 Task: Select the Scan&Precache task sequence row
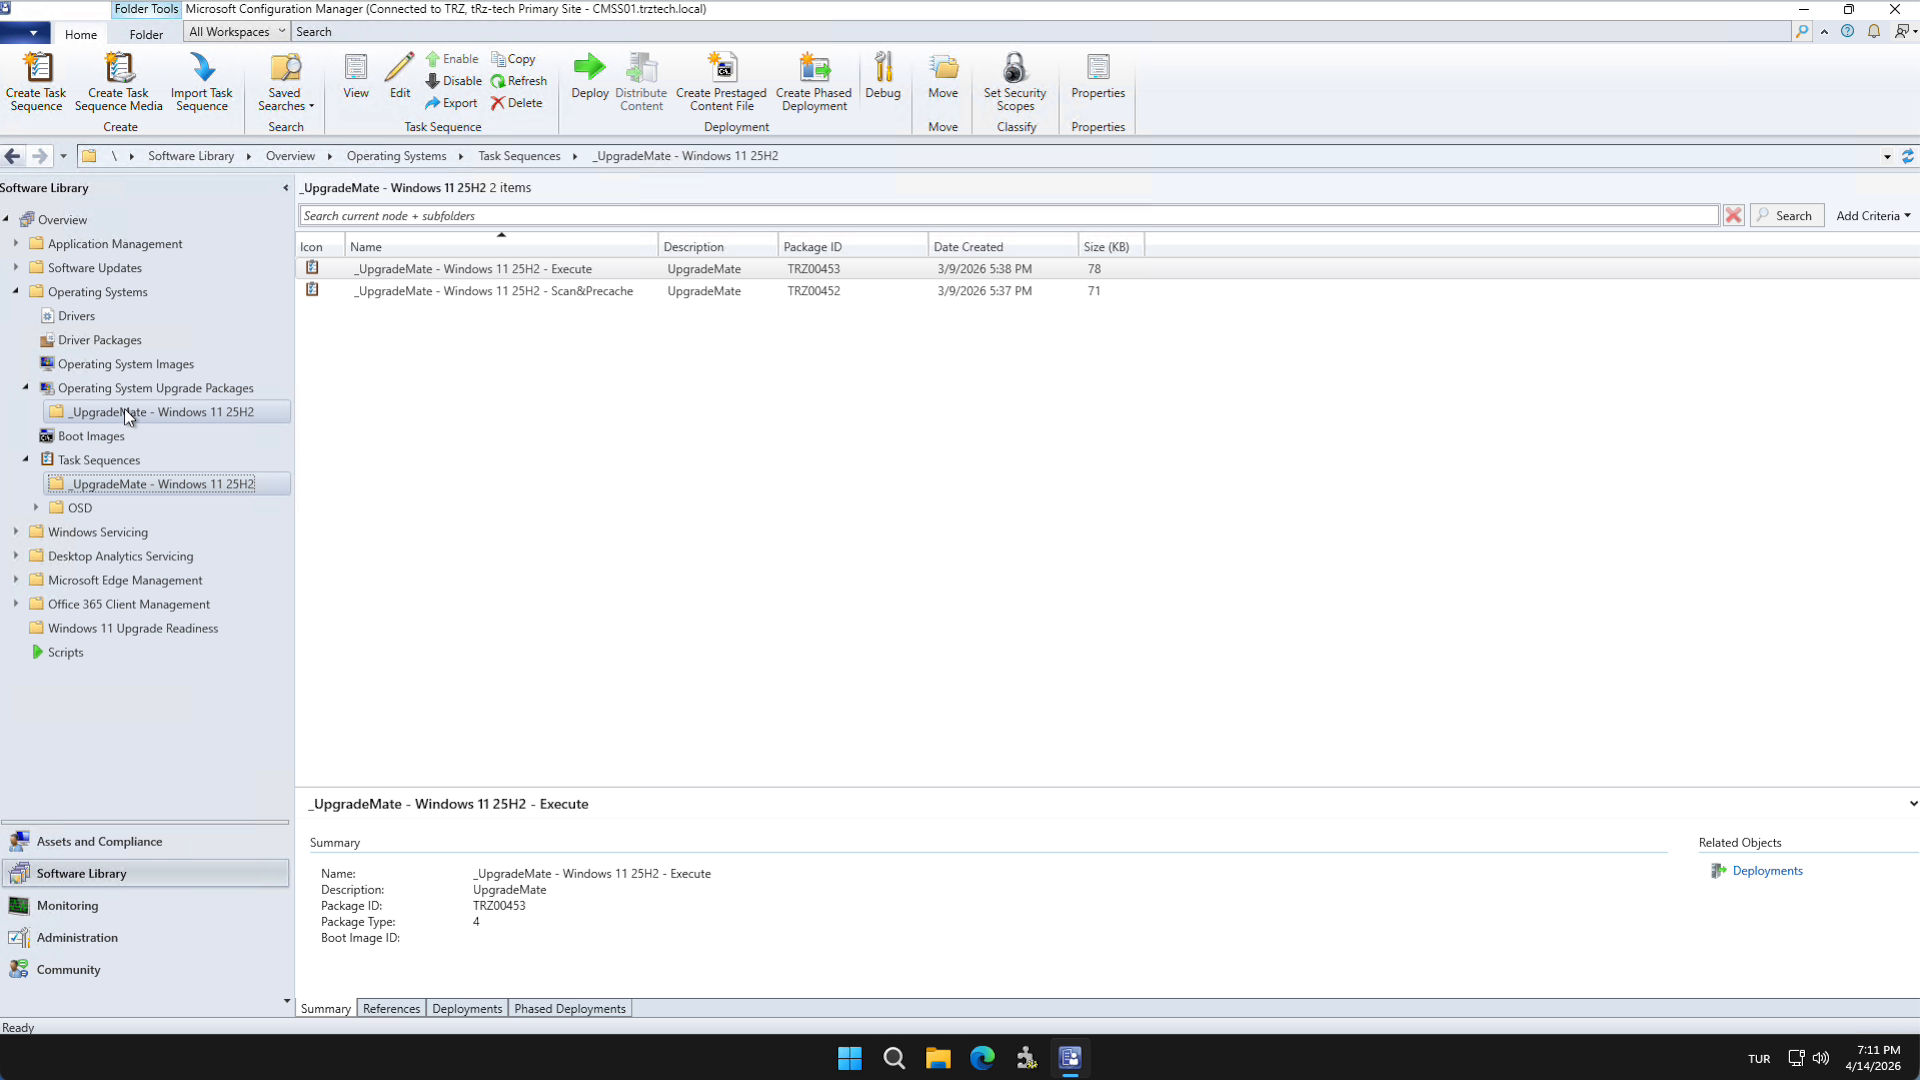1107,291
